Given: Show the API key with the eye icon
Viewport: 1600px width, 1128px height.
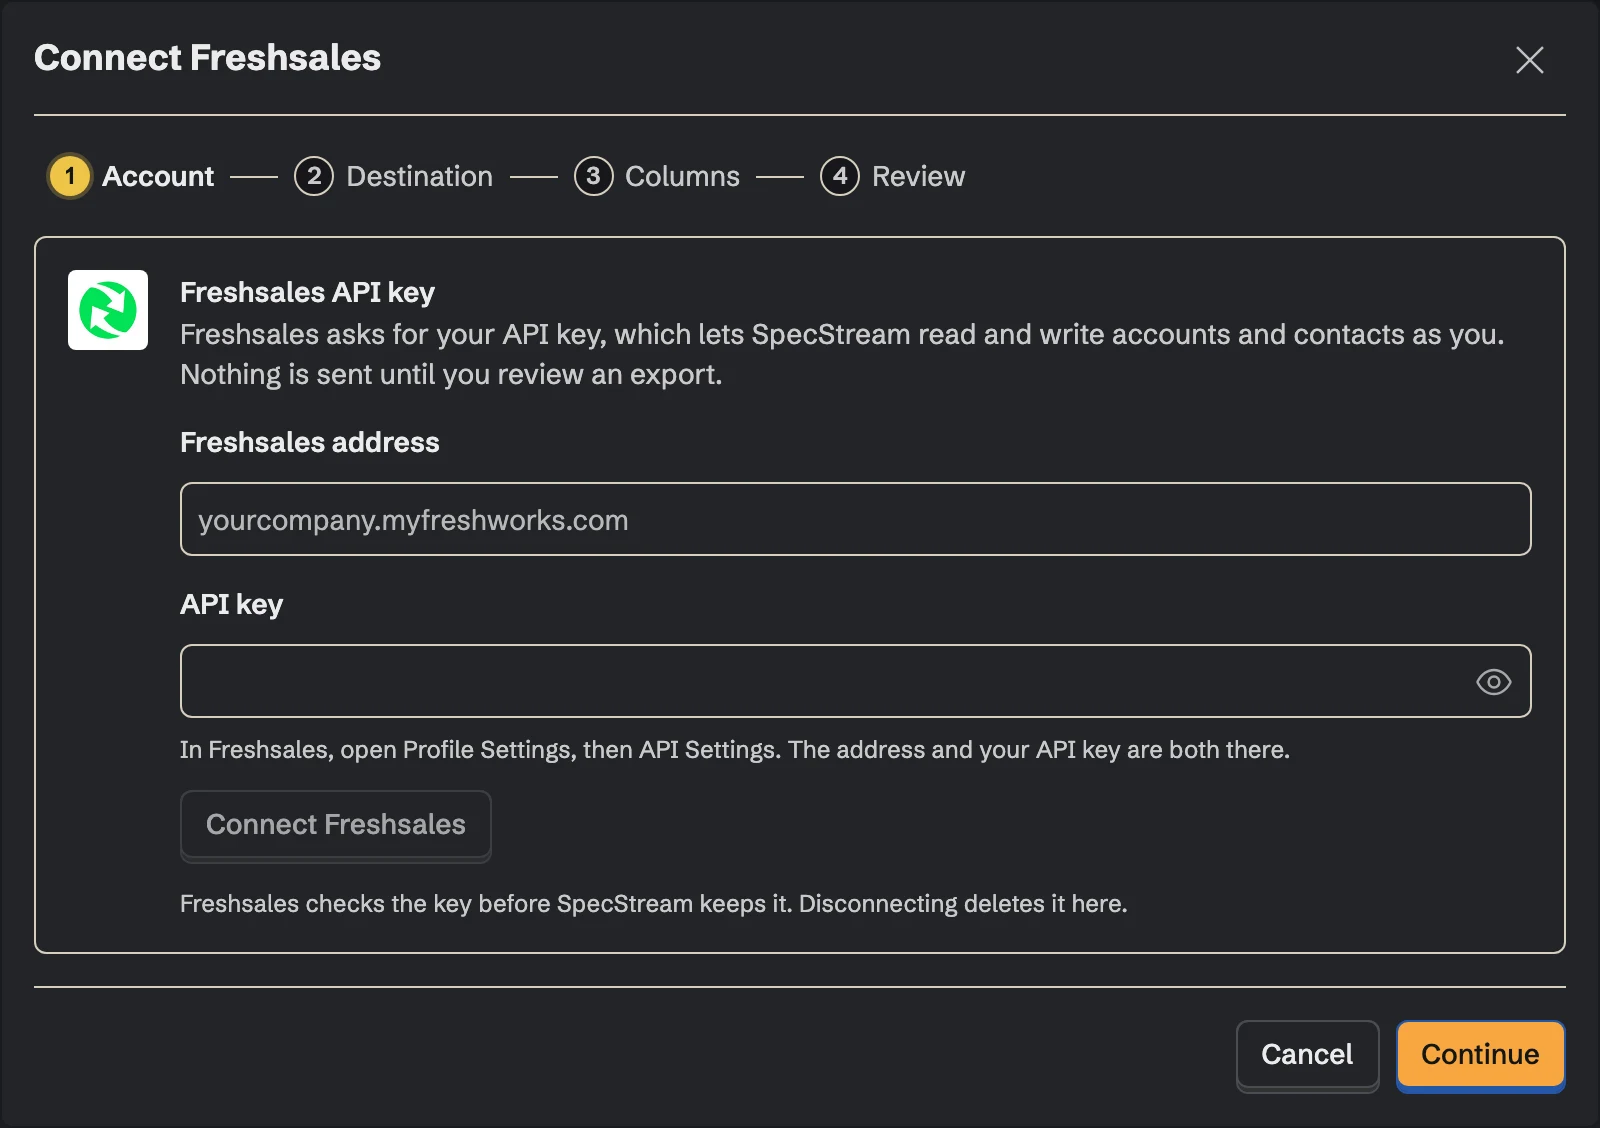Looking at the screenshot, I should tap(1493, 682).
